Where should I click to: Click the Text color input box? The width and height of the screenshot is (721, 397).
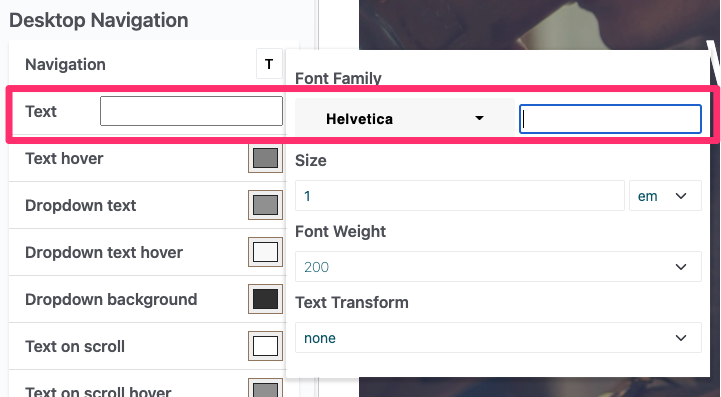coord(191,111)
